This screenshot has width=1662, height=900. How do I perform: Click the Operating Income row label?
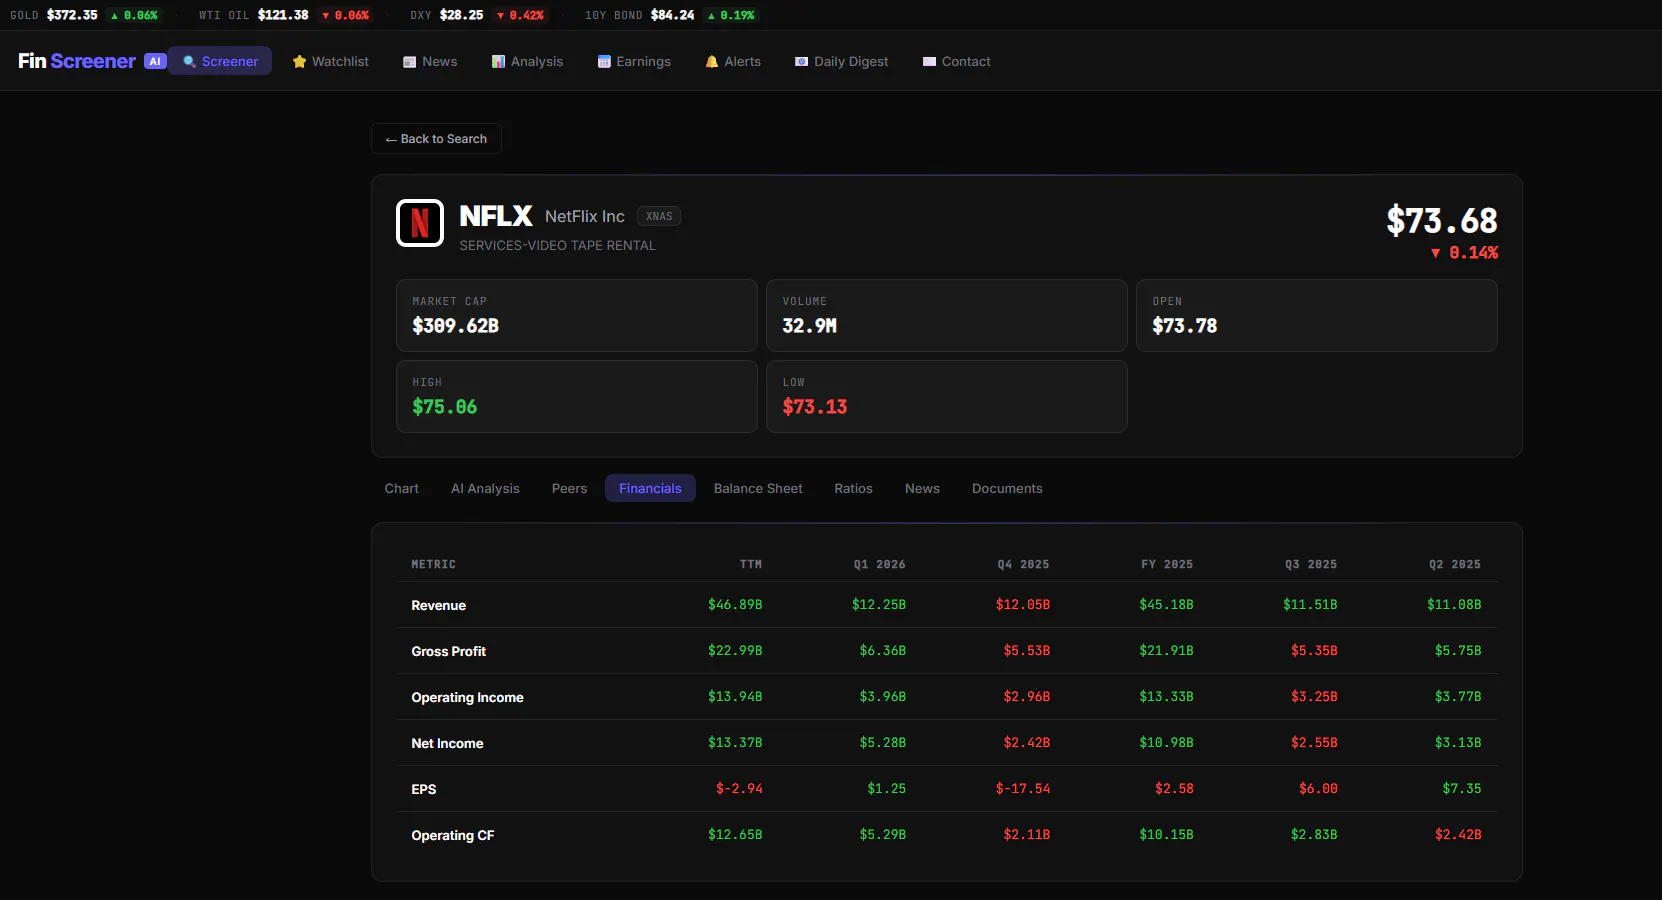point(468,697)
